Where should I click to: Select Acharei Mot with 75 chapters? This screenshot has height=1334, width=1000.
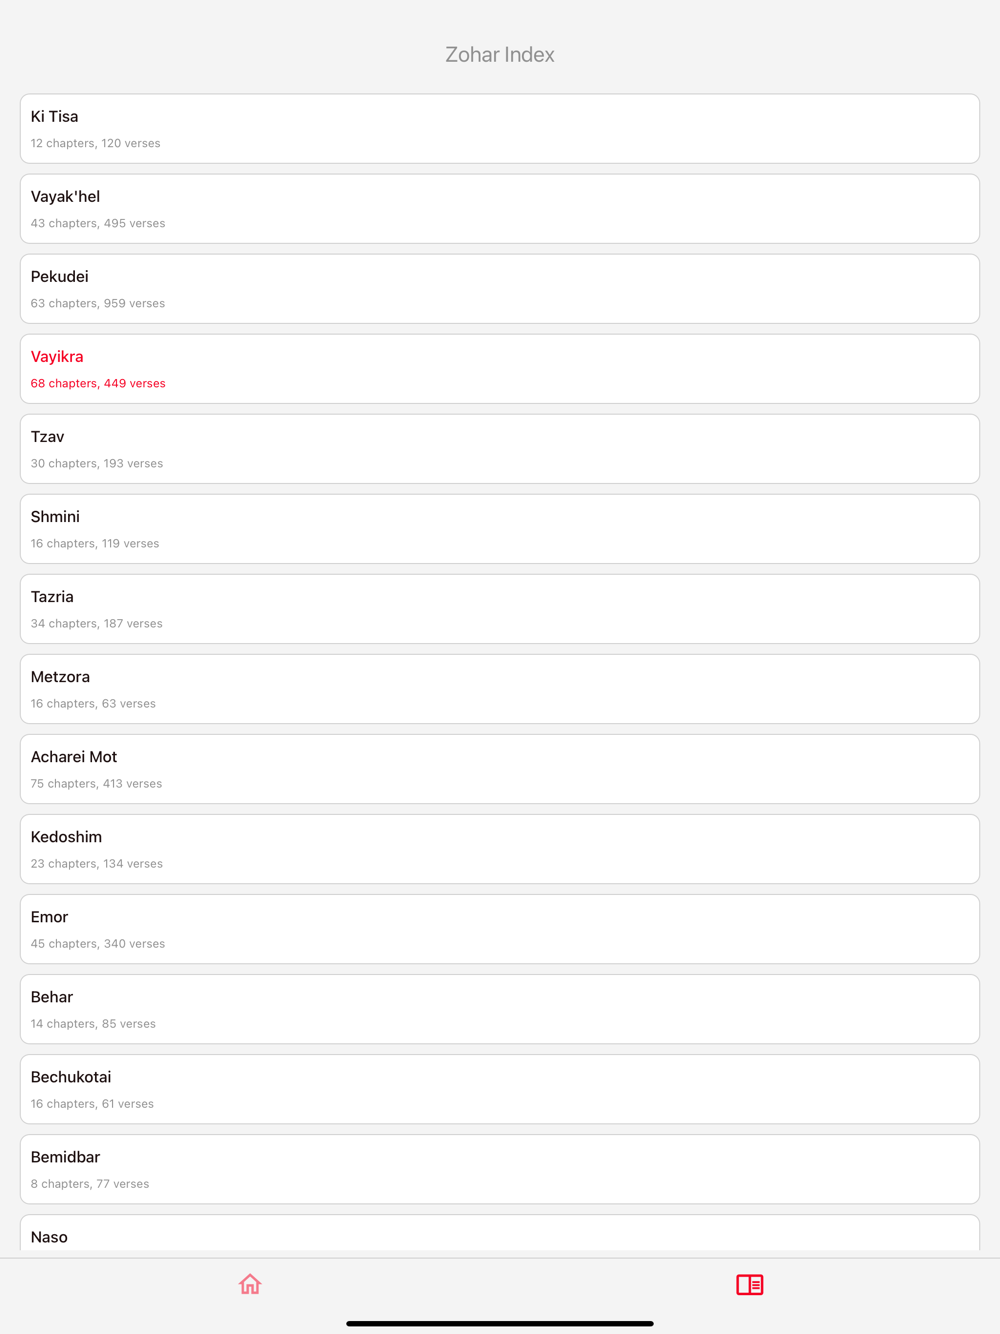tap(500, 769)
